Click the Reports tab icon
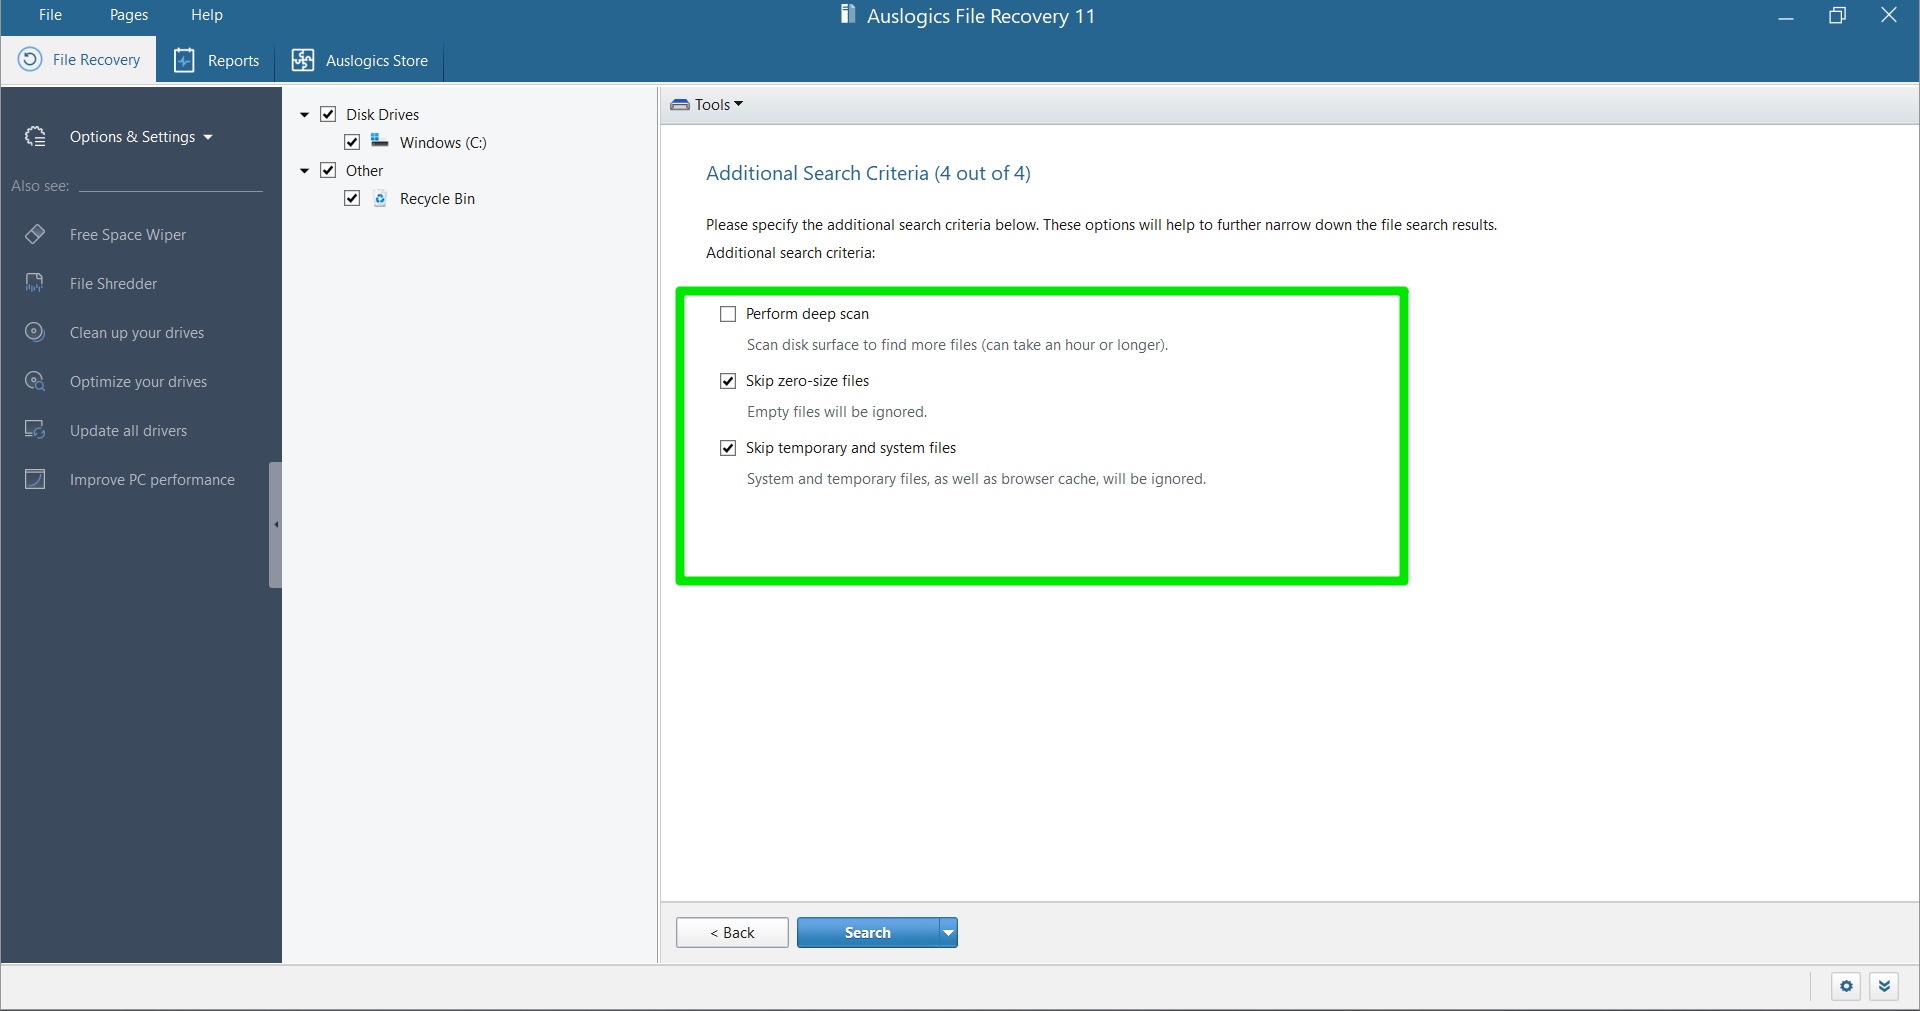 [184, 60]
